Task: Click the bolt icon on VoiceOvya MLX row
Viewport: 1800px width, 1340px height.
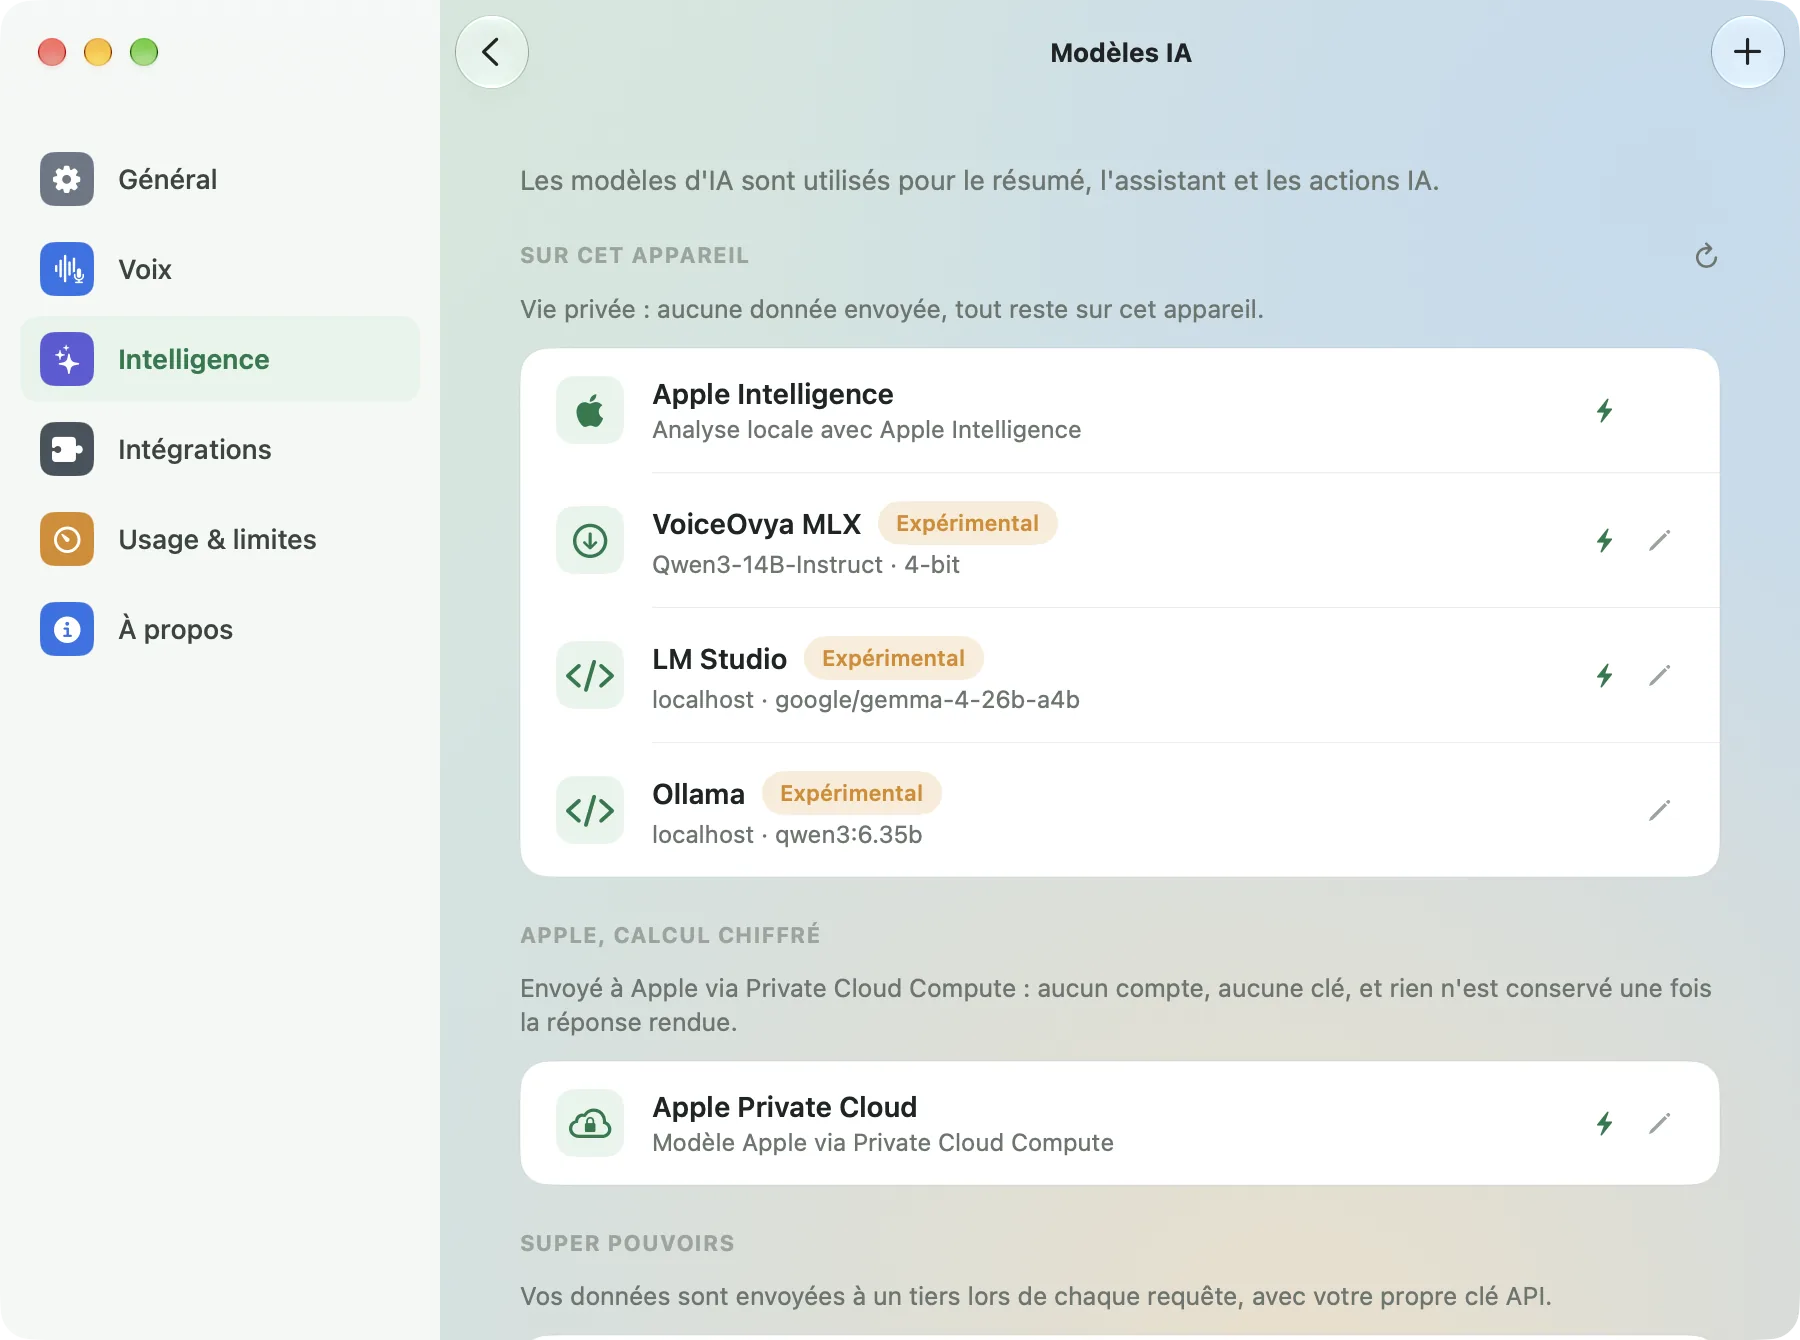Action: coord(1604,540)
